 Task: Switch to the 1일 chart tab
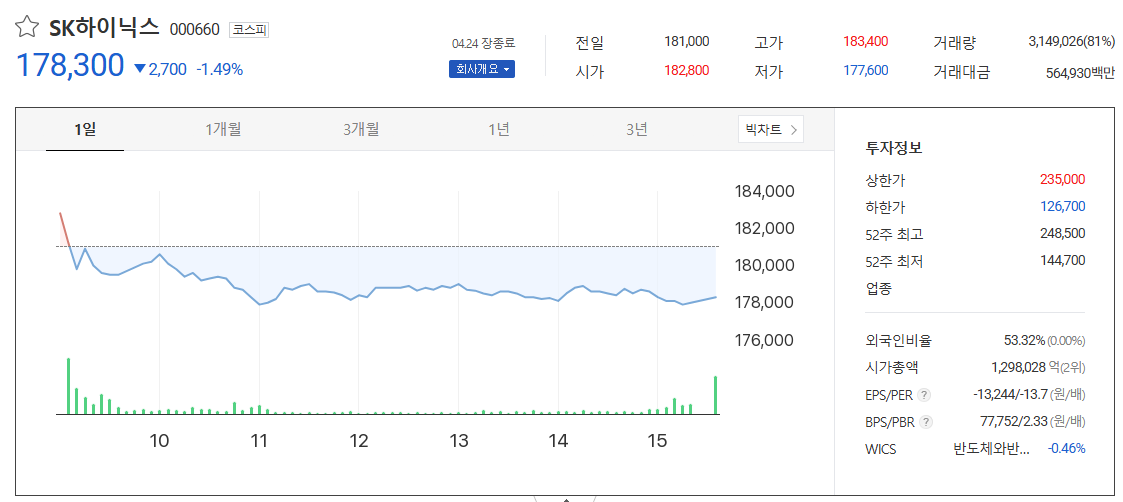pyautogui.click(x=85, y=130)
